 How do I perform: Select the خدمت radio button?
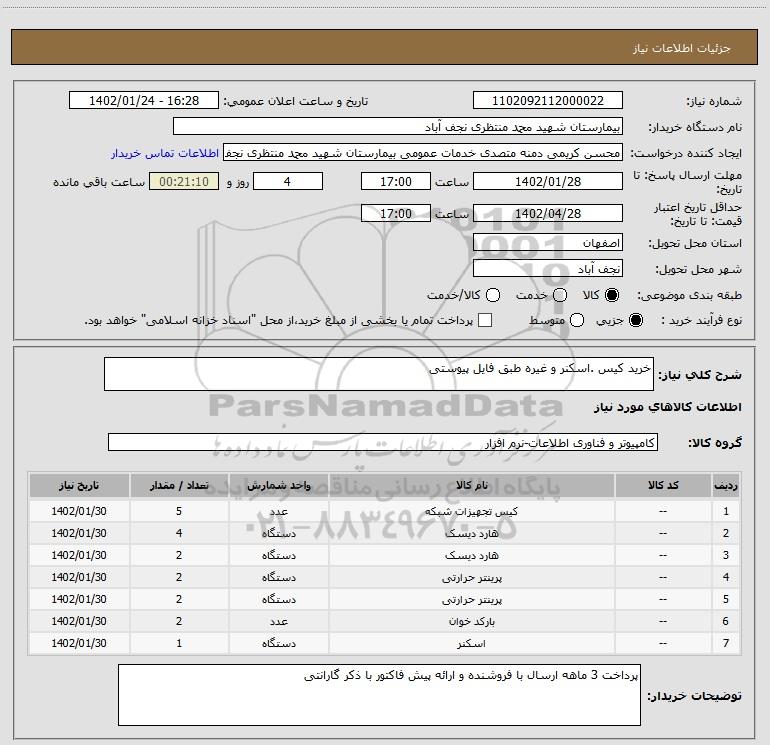pyautogui.click(x=560, y=296)
